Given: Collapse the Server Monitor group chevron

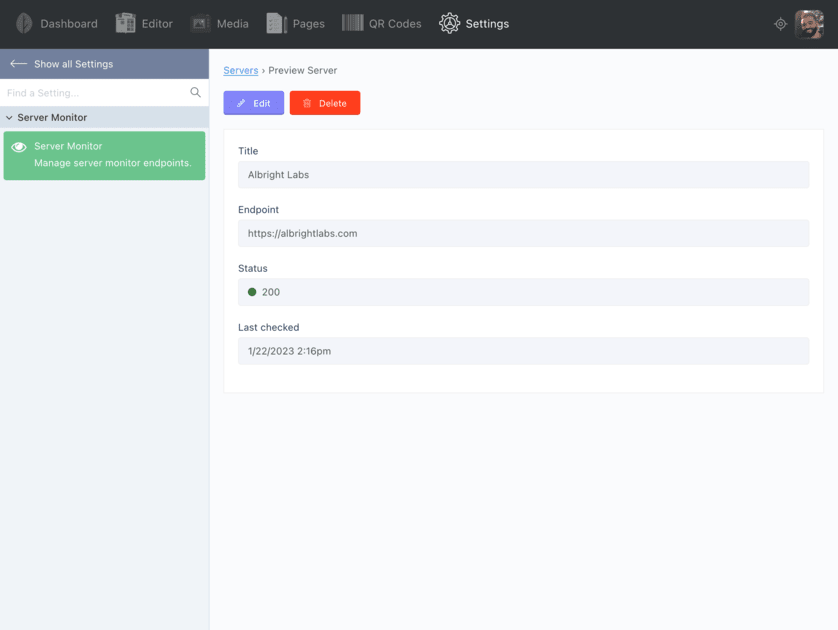Looking at the screenshot, I should (9, 118).
